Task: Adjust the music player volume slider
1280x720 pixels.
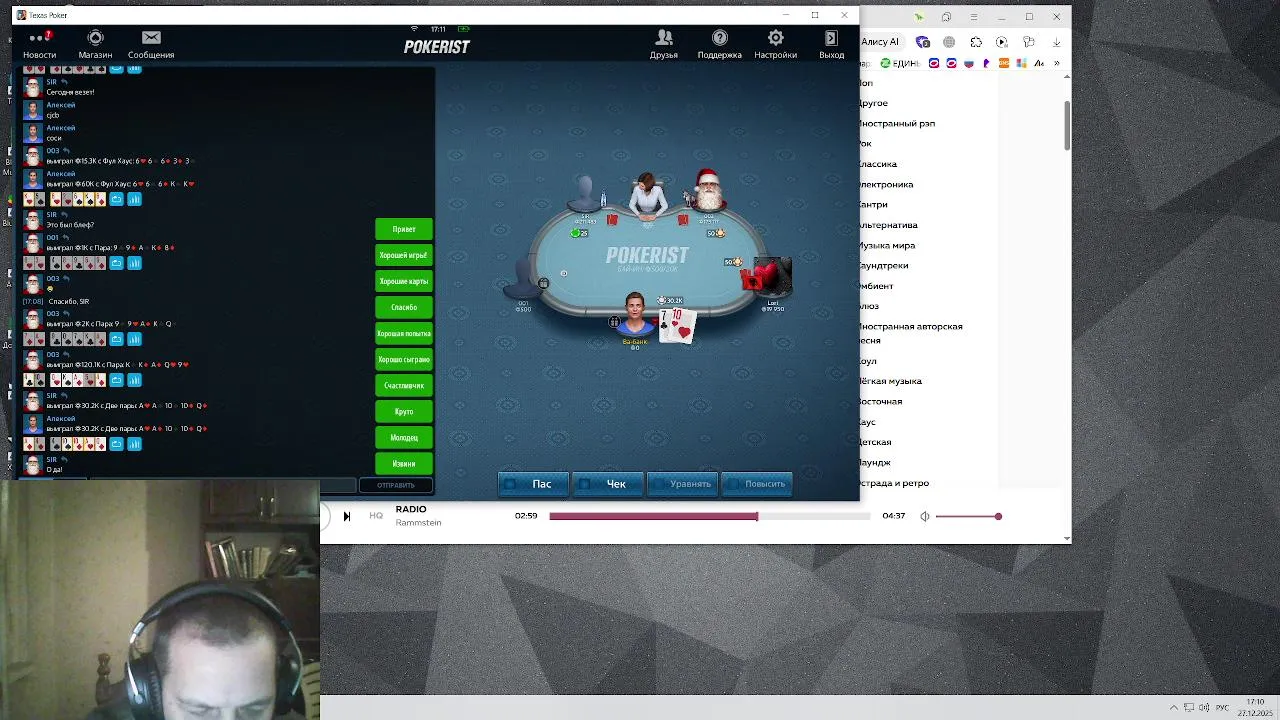Action: tap(967, 516)
